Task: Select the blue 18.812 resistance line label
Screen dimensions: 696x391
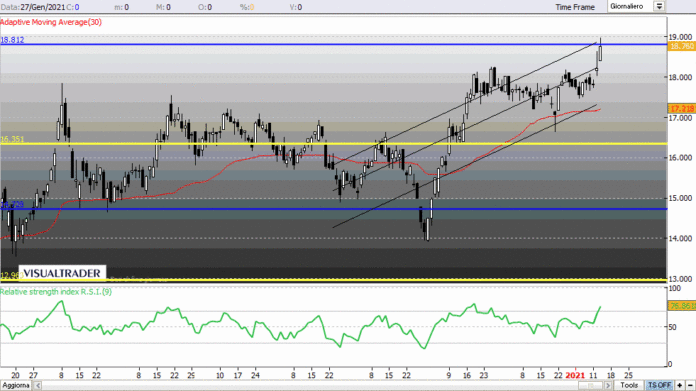Action: coord(12,40)
